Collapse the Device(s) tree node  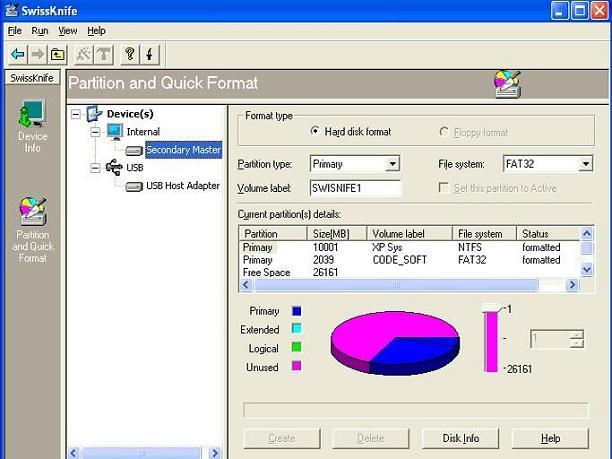point(77,114)
